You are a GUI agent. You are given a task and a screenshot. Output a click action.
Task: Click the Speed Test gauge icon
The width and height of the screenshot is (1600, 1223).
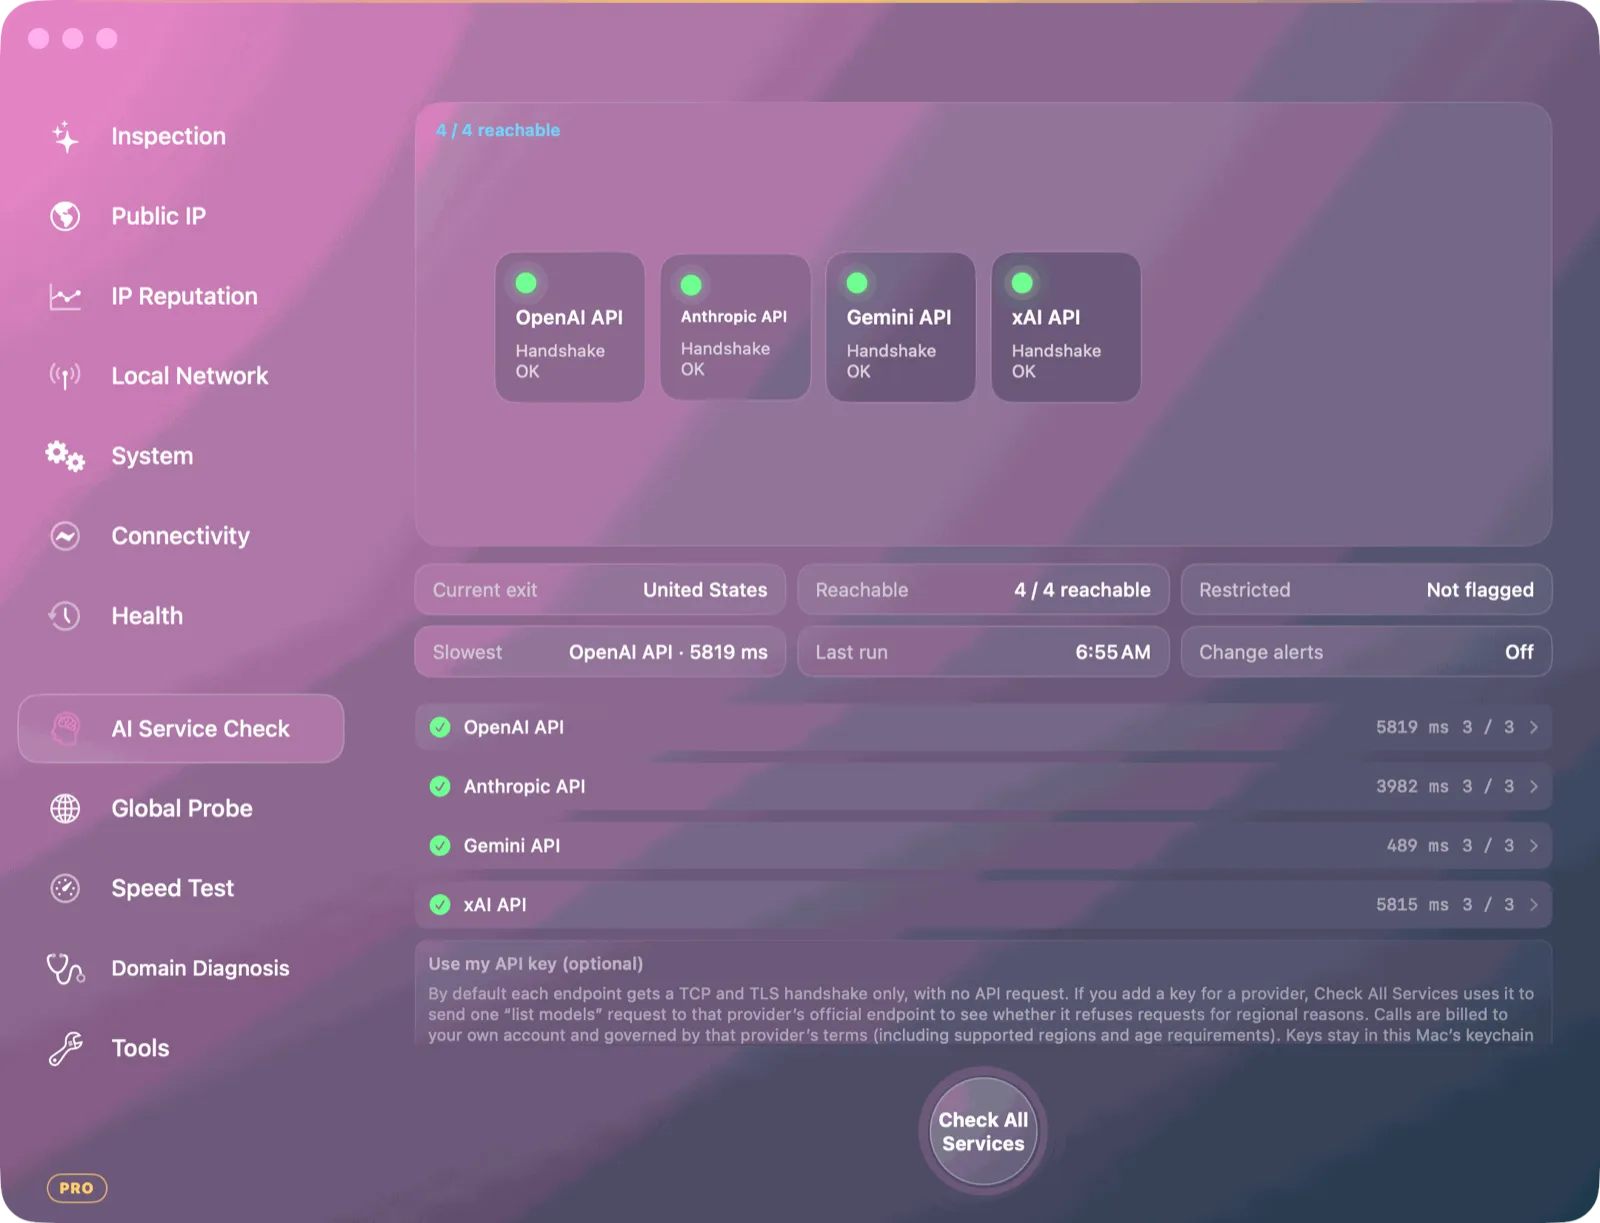point(66,888)
